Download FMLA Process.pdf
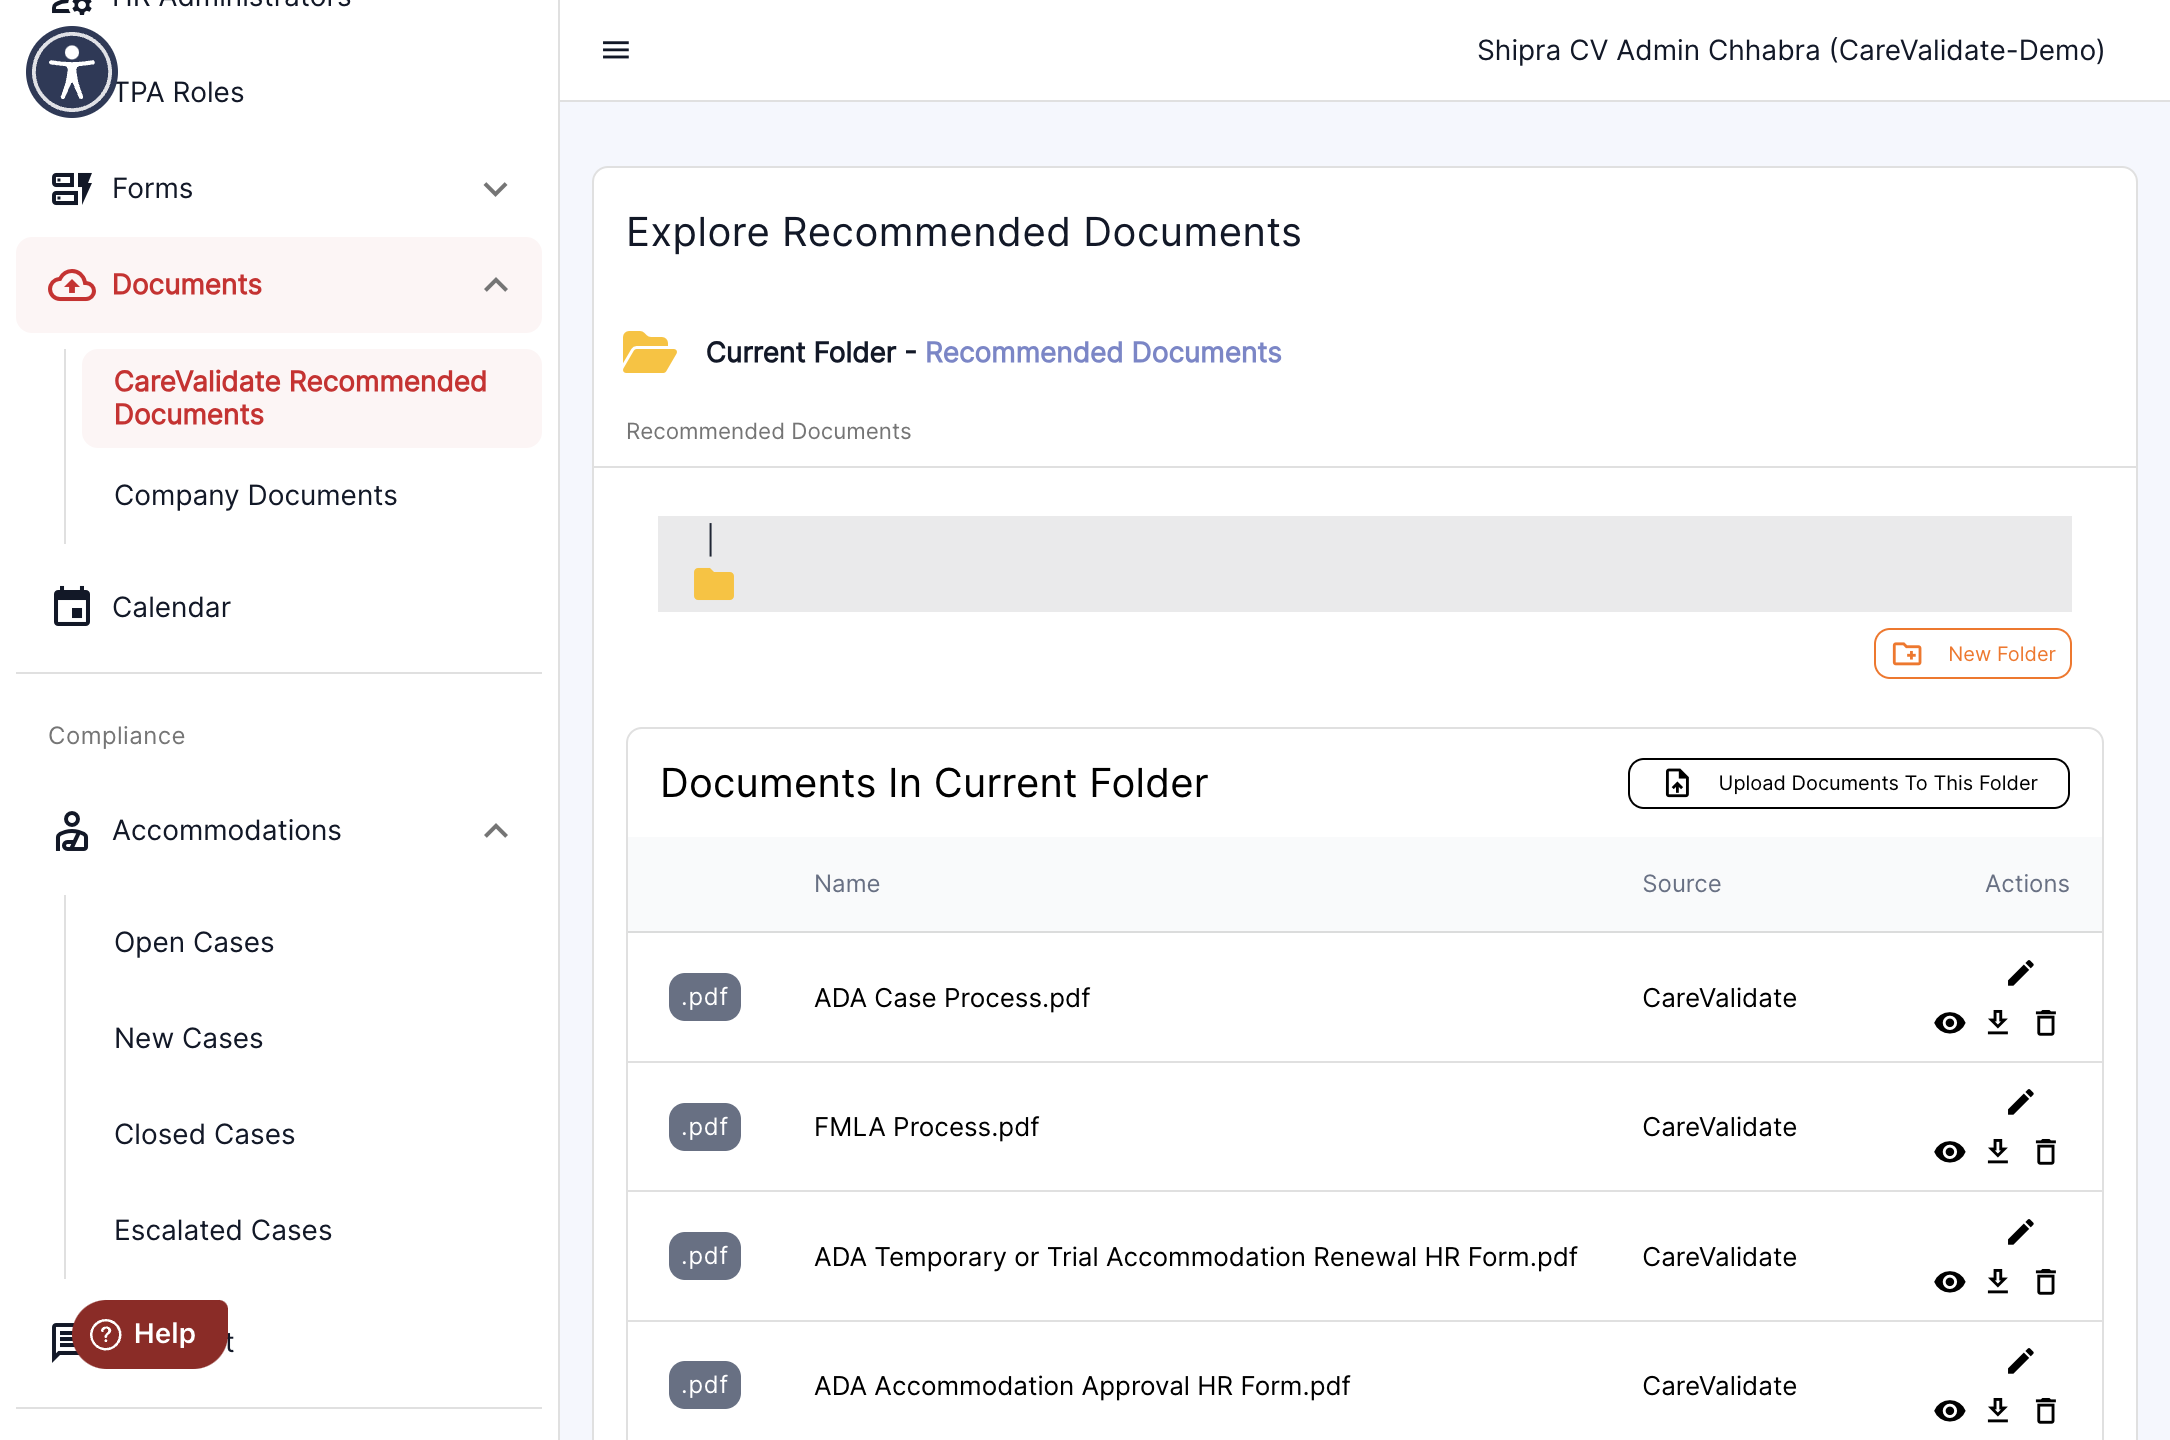2170x1440 pixels. point(1998,1151)
